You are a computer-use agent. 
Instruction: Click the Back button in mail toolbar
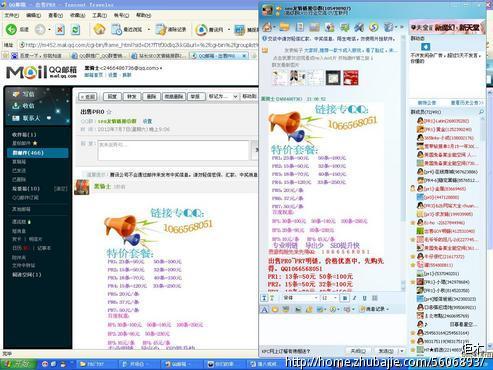pyautogui.click(x=88, y=97)
